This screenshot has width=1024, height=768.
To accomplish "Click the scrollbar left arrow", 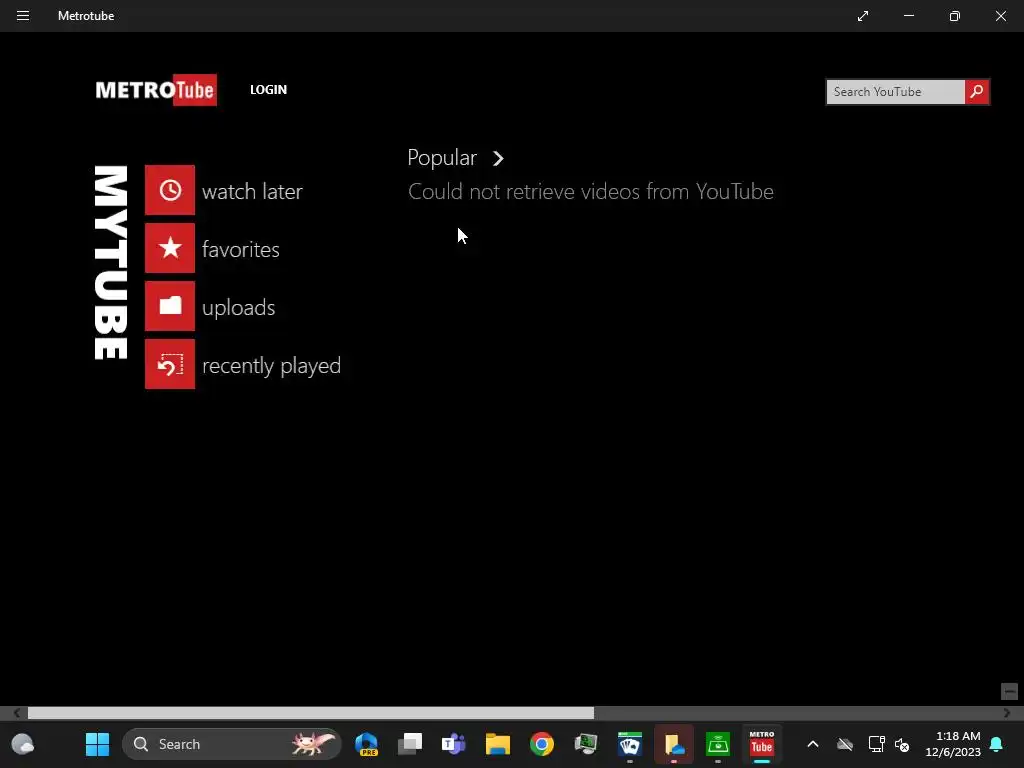I will click(16, 713).
